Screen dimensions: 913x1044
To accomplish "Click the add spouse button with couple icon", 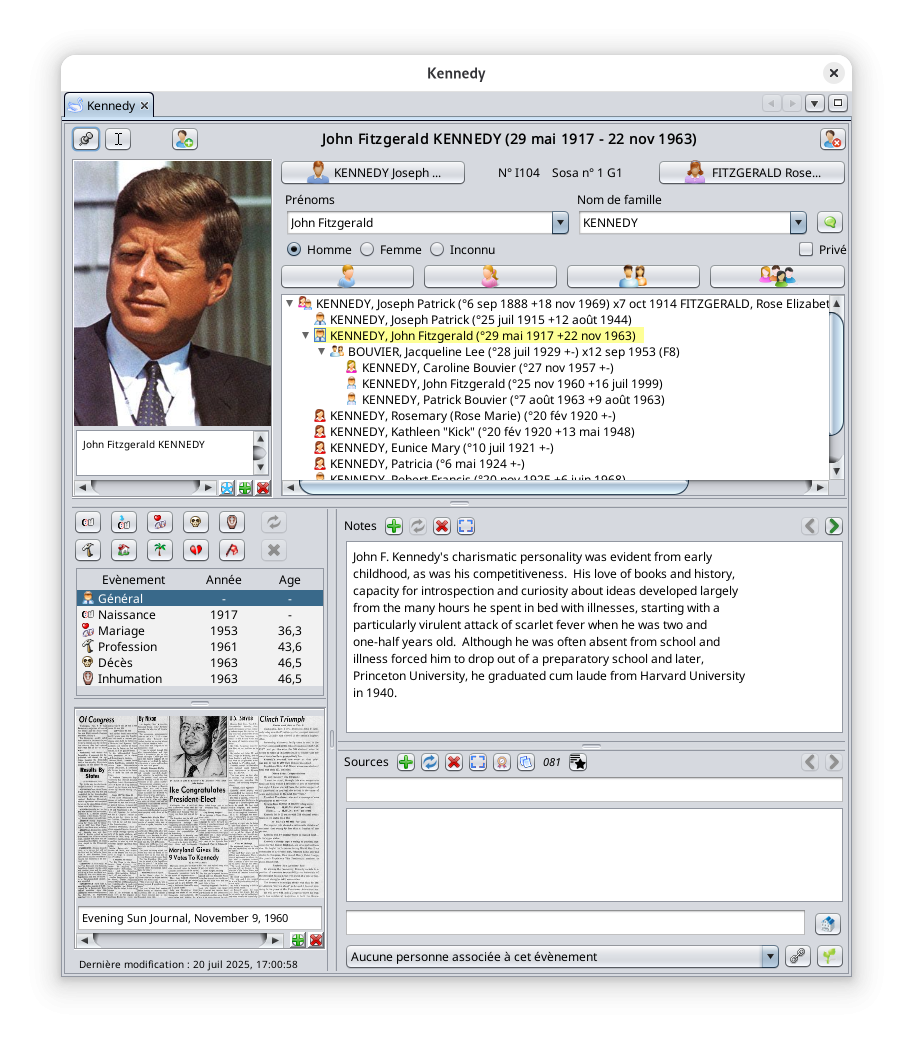I will click(x=633, y=276).
